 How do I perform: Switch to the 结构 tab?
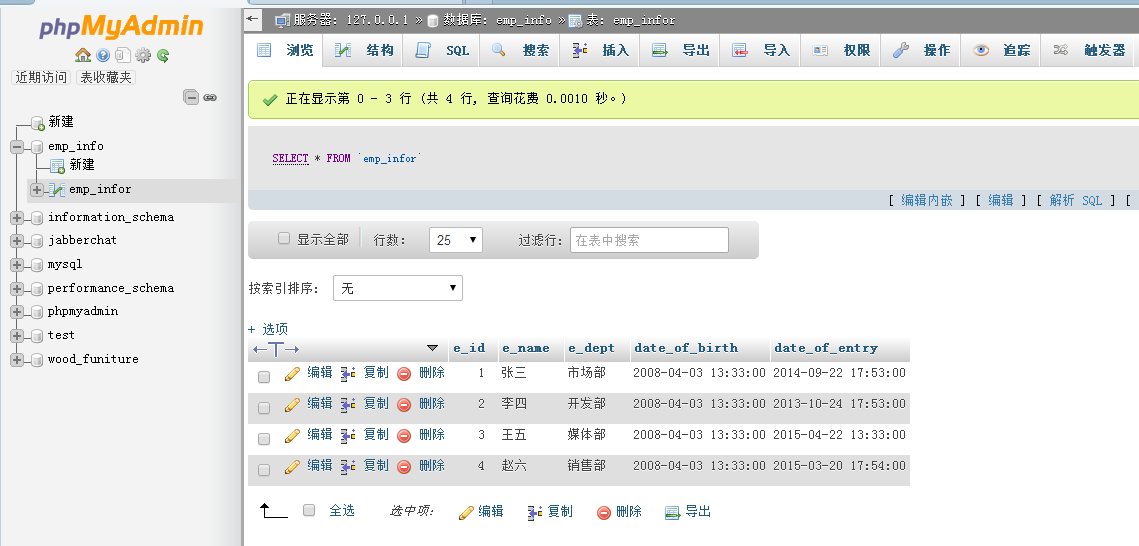(x=364, y=50)
